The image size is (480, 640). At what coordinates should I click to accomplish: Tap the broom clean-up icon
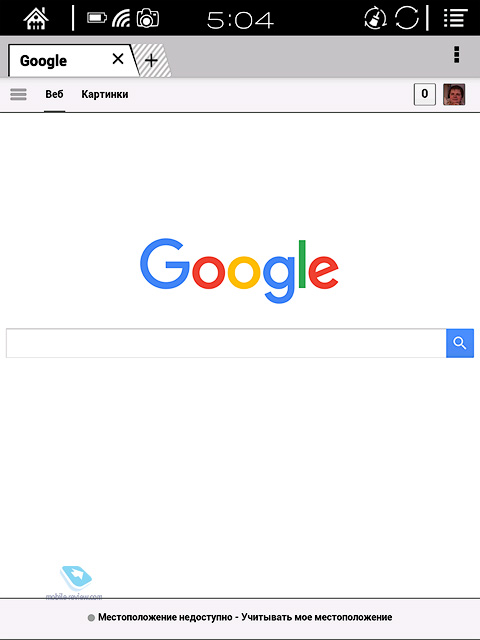pos(376,18)
